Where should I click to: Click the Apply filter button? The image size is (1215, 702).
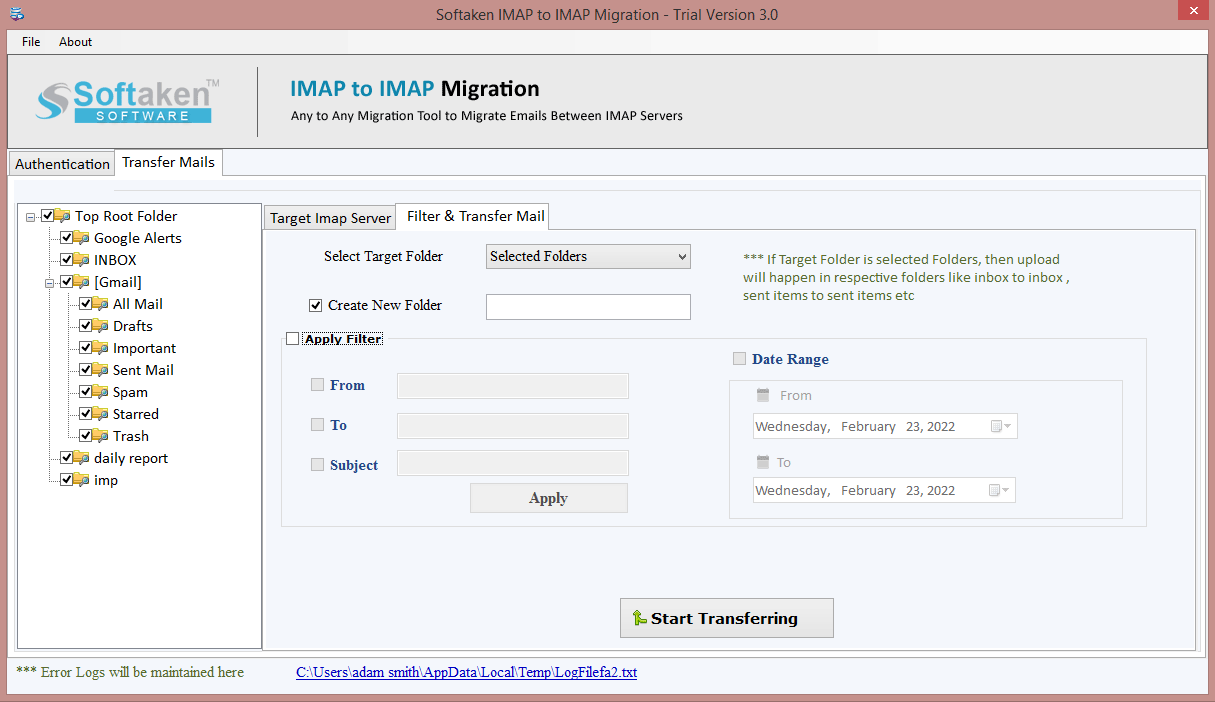(549, 498)
